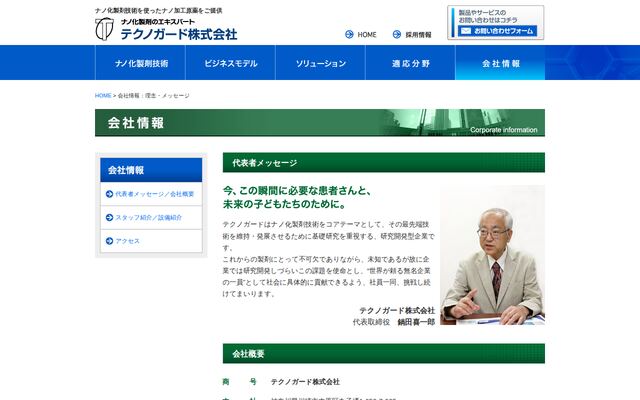
Task: Click the representative's photo
Action: pyautogui.click(x=492, y=255)
